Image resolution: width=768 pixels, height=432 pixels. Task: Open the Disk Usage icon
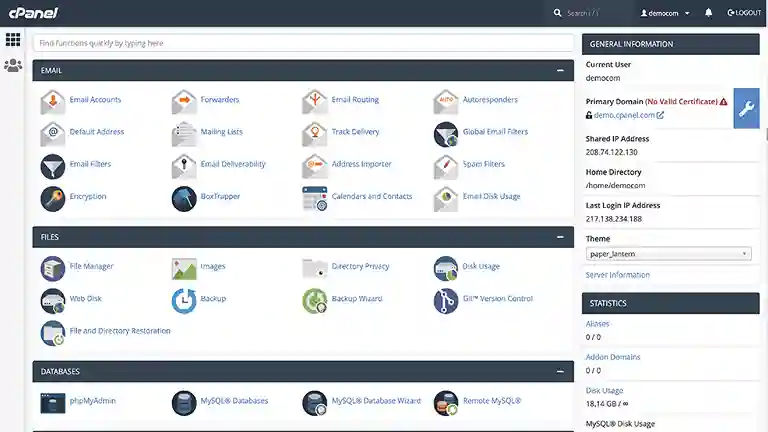(446, 268)
